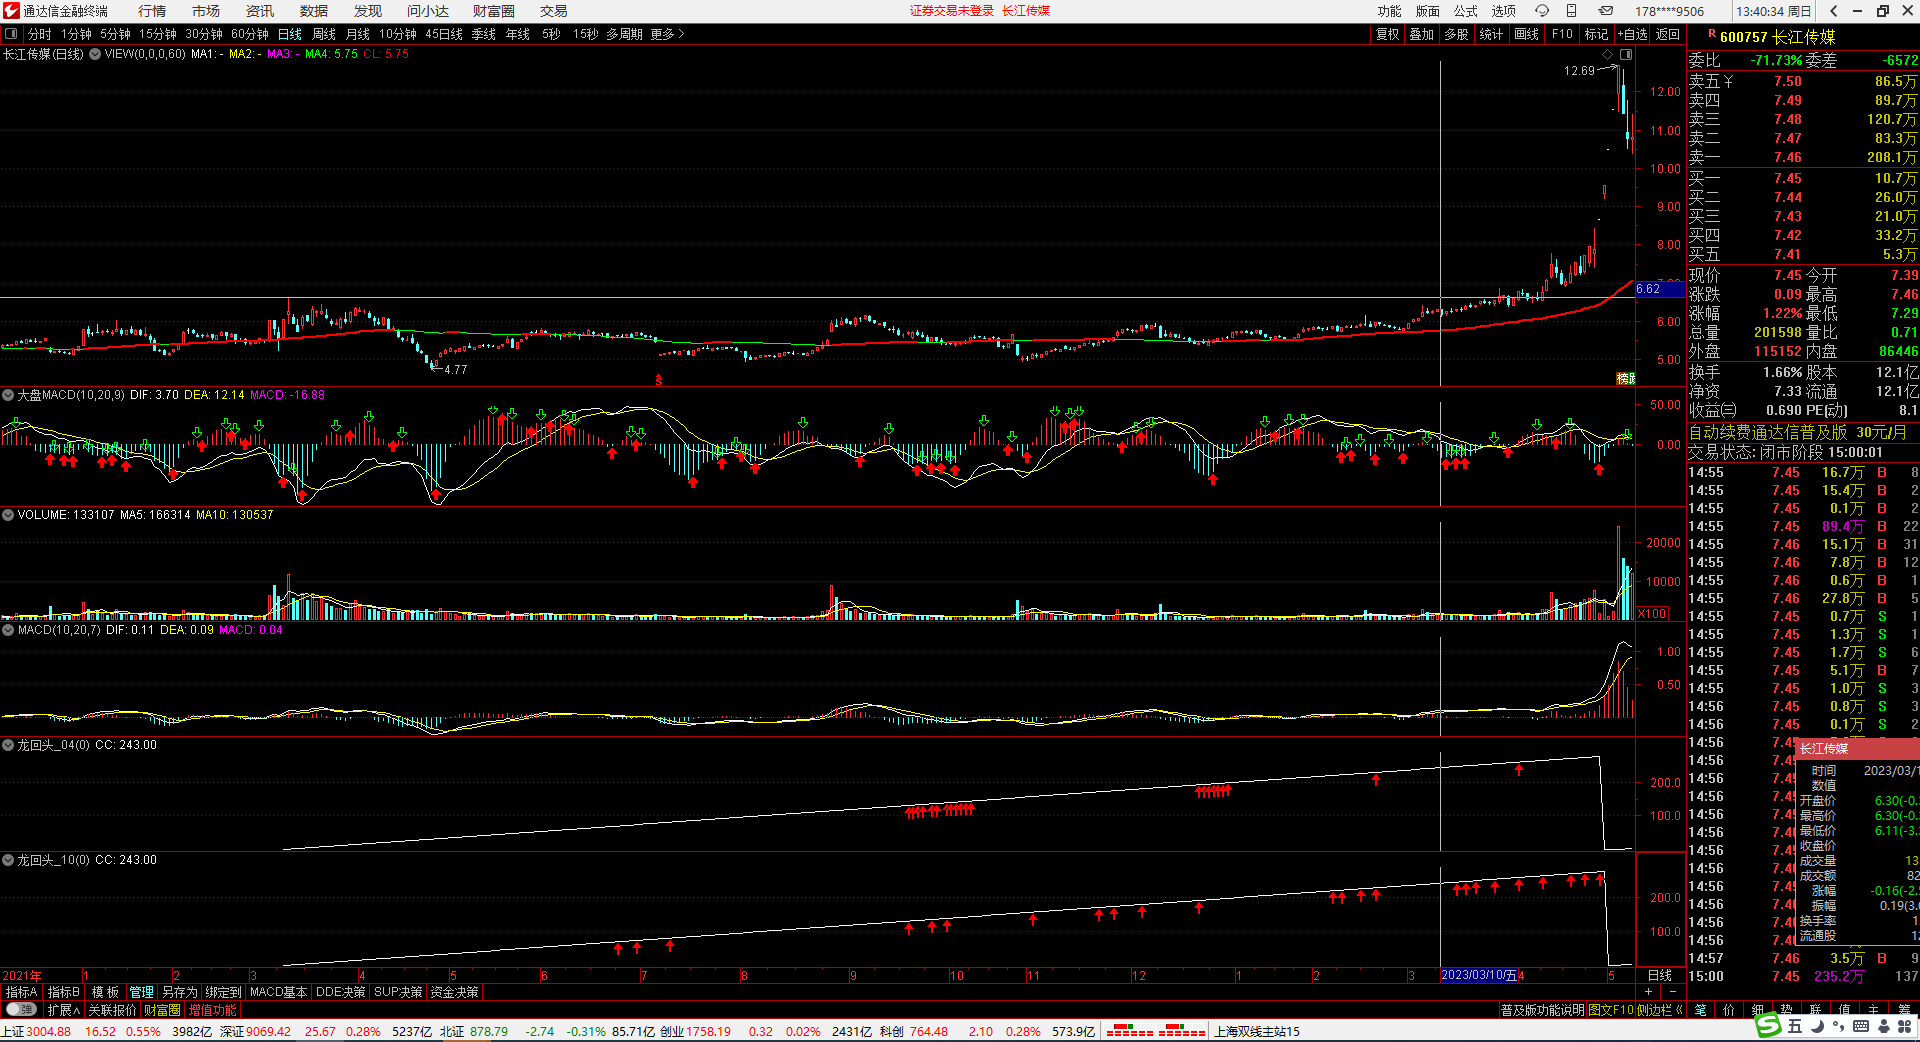The height and width of the screenshot is (1042, 1920).
Task: Open Sogou user account icon
Action: pos(1882,1026)
